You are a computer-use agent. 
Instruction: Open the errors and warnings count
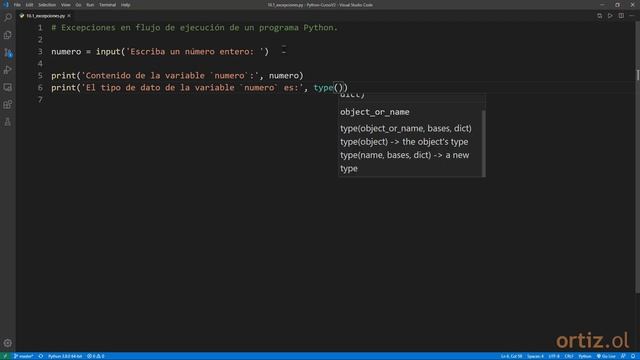click(96, 356)
